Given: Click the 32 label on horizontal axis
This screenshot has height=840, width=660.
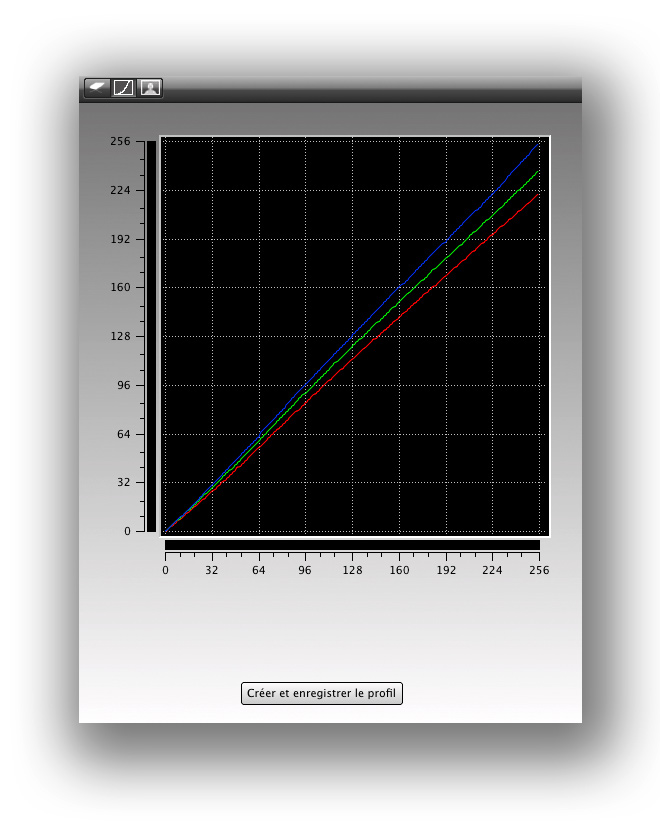Looking at the screenshot, I should pyautogui.click(x=212, y=570).
